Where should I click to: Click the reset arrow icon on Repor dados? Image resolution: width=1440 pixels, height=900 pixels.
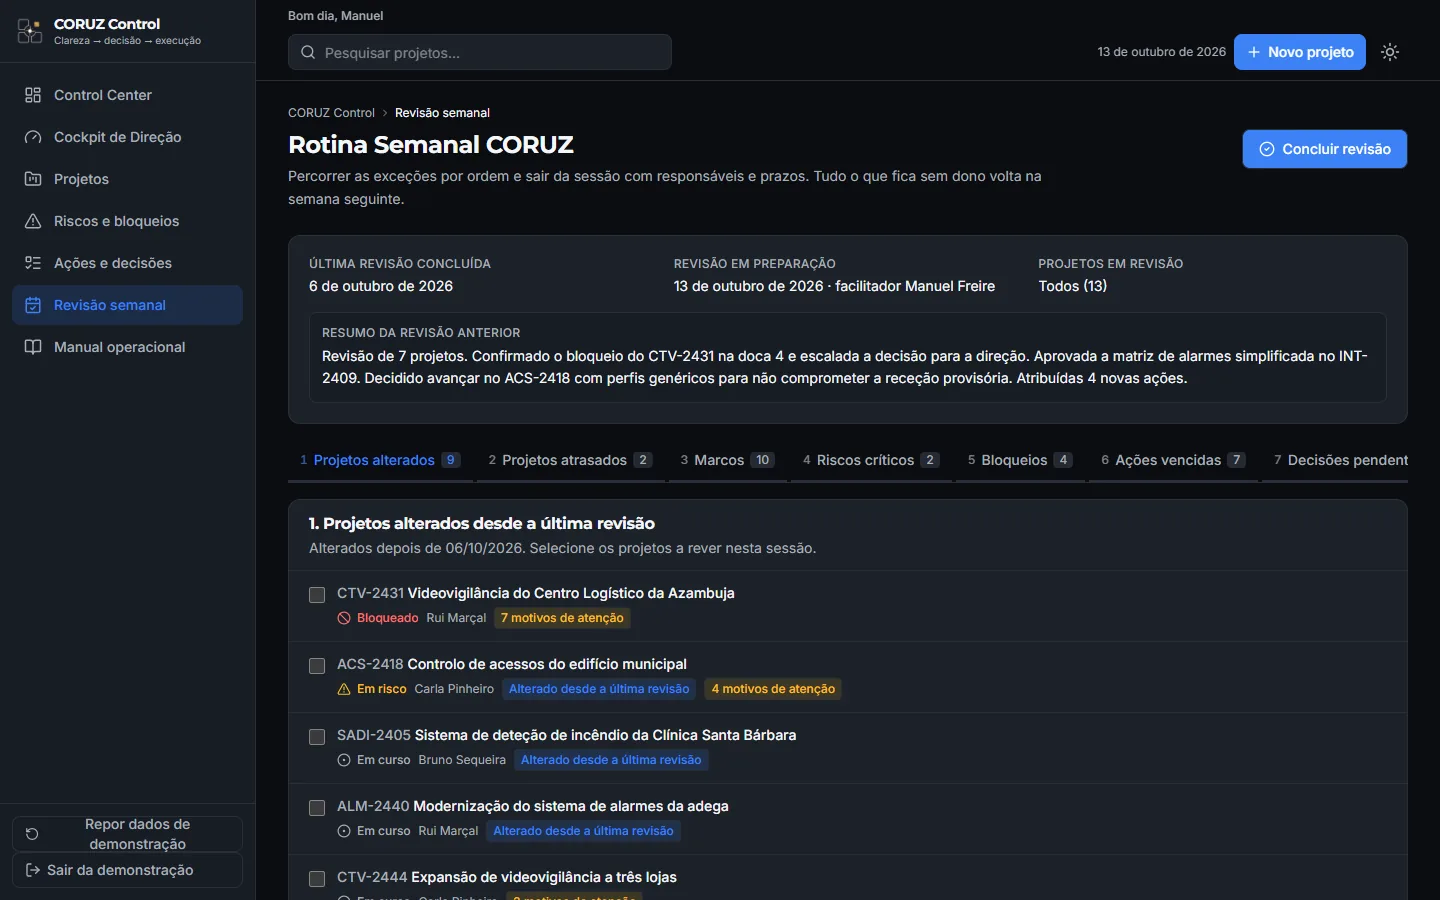coord(32,834)
